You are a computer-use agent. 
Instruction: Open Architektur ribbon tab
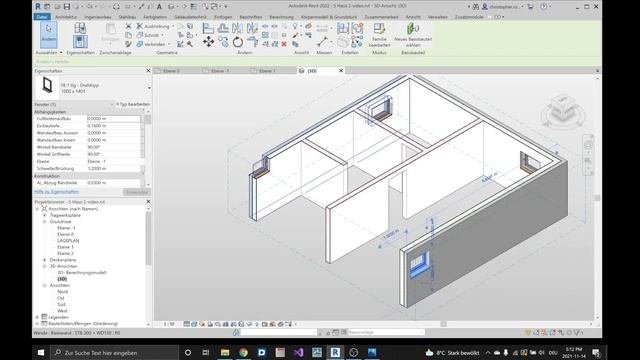tap(66, 17)
